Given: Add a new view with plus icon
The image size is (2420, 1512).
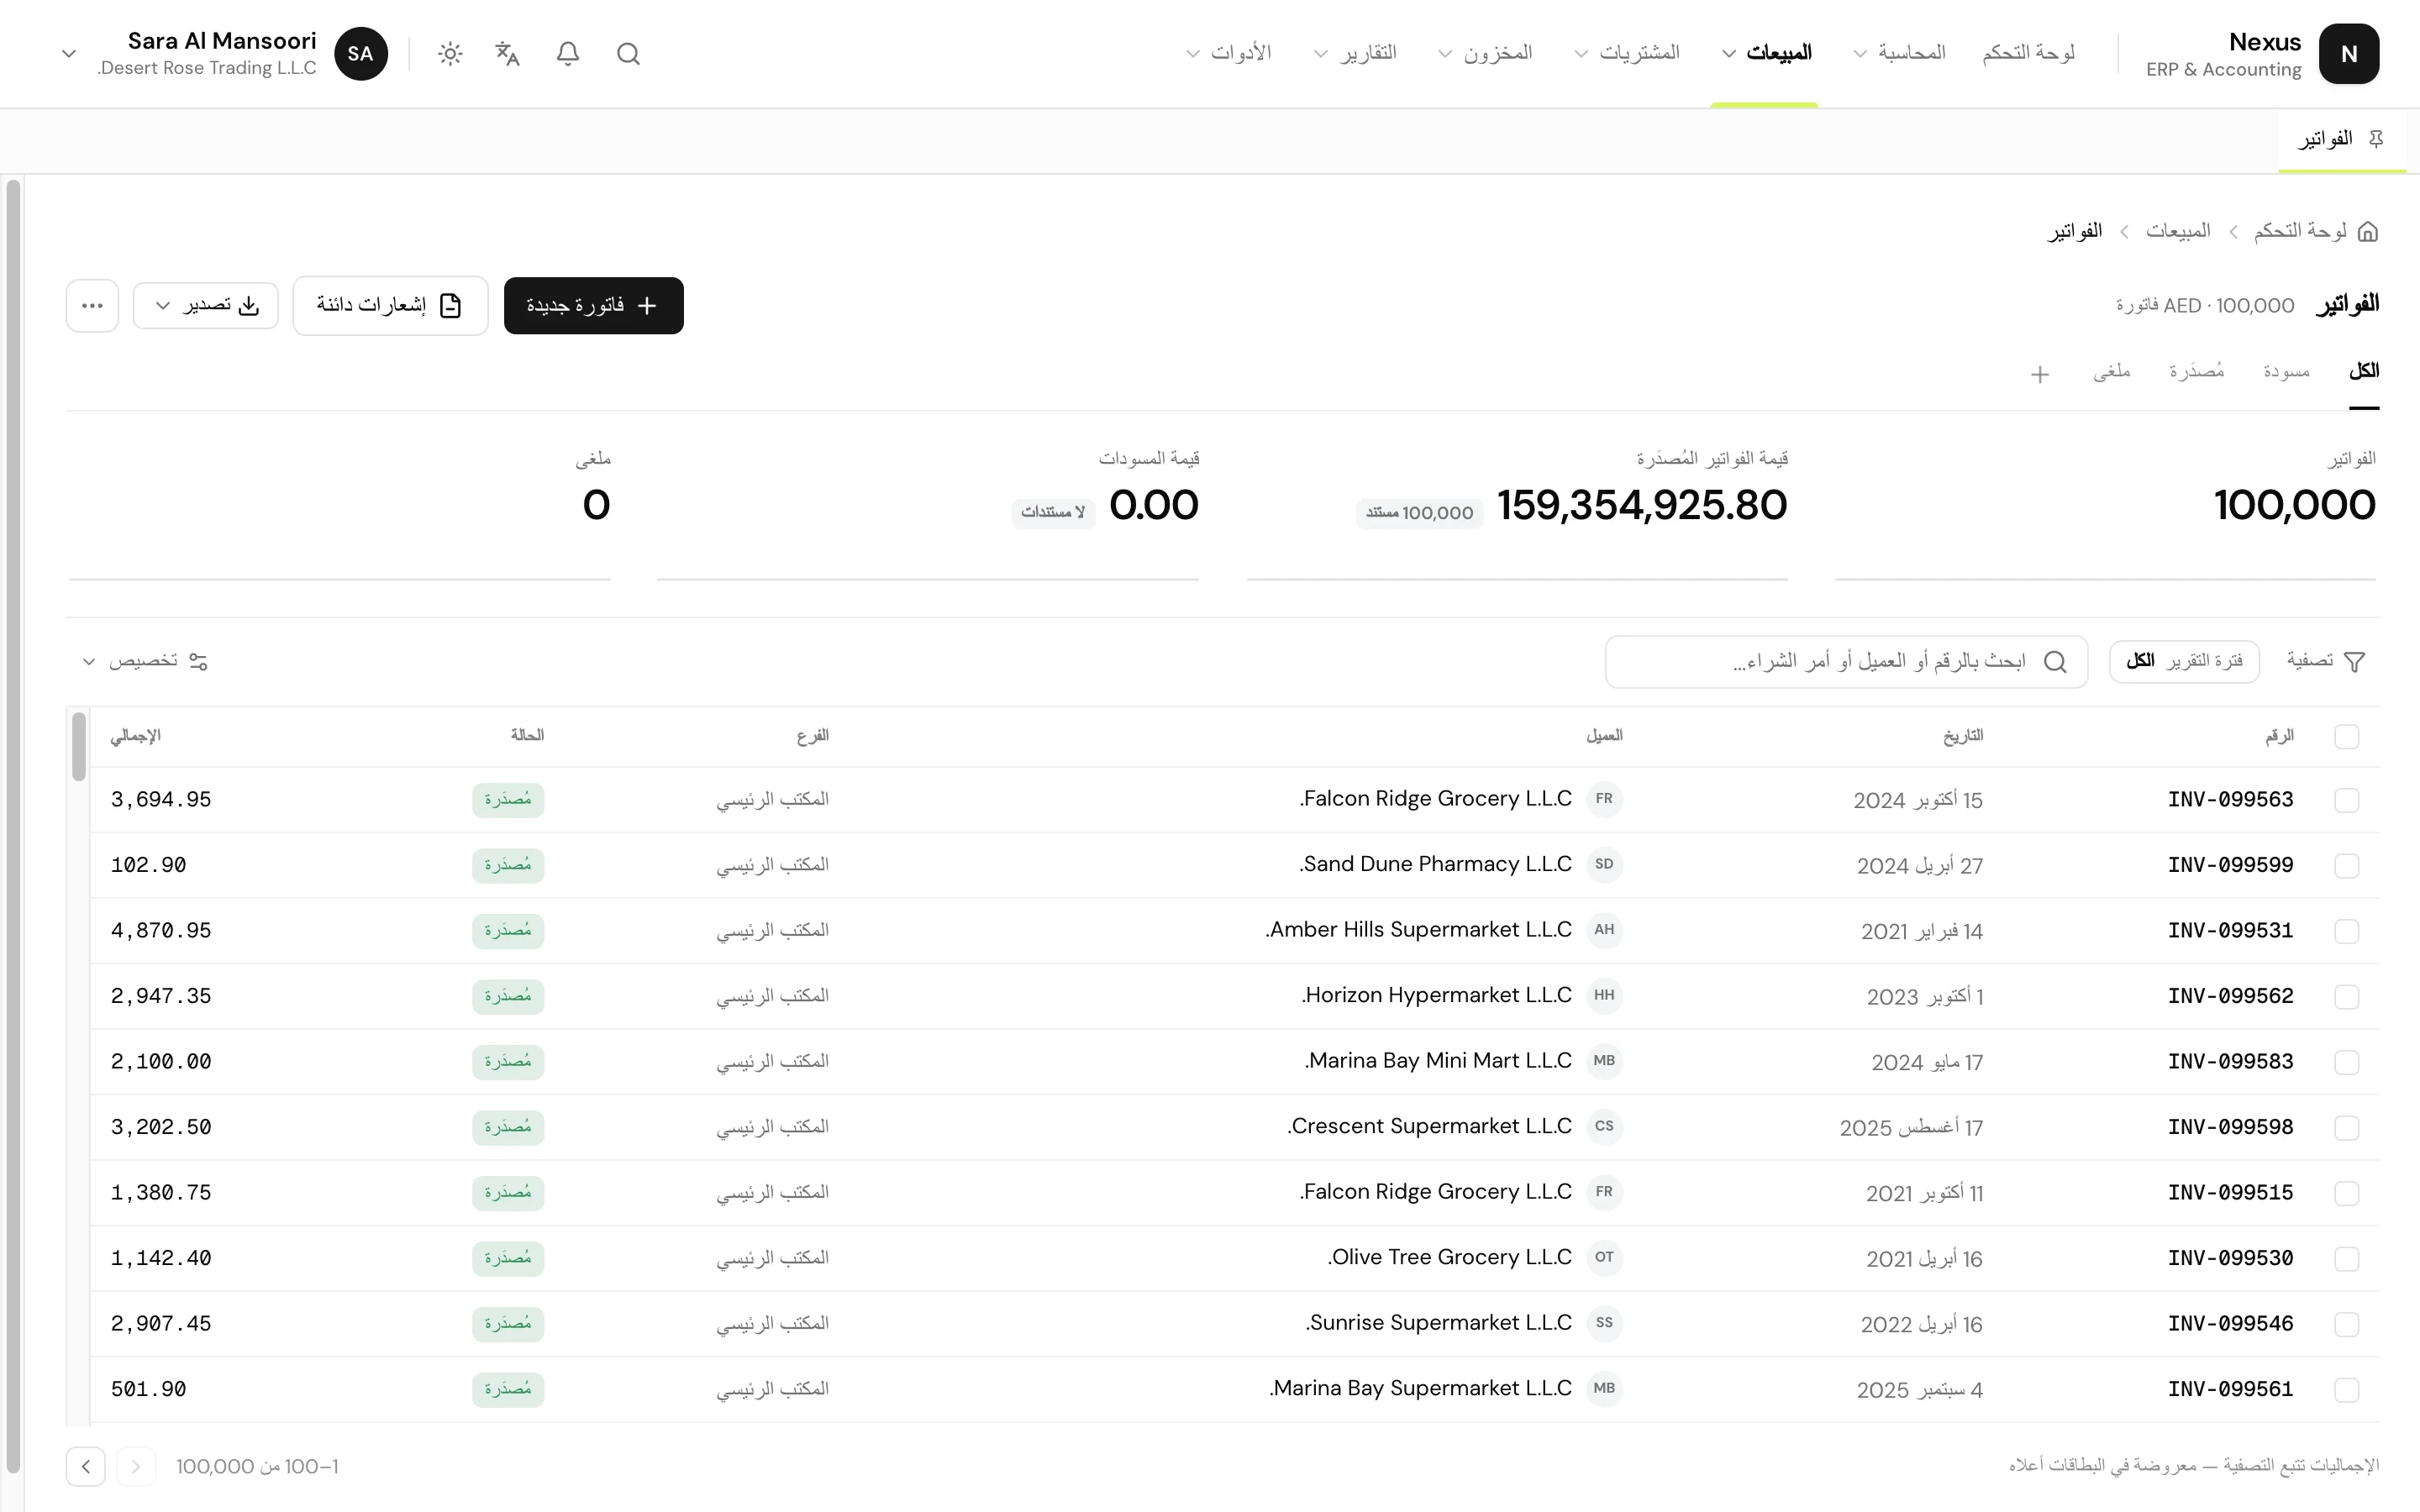Looking at the screenshot, I should tap(2040, 375).
